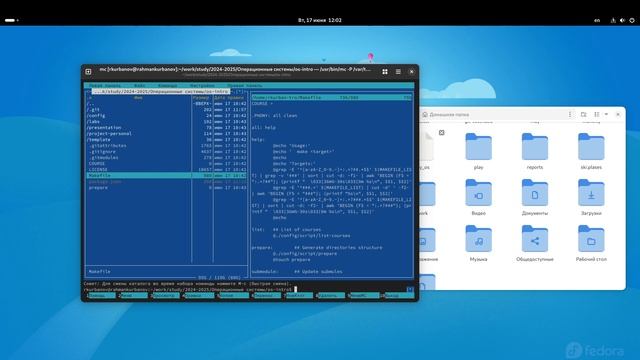Select the /template directory row
640x360 pixels.
pyautogui.click(x=167, y=140)
